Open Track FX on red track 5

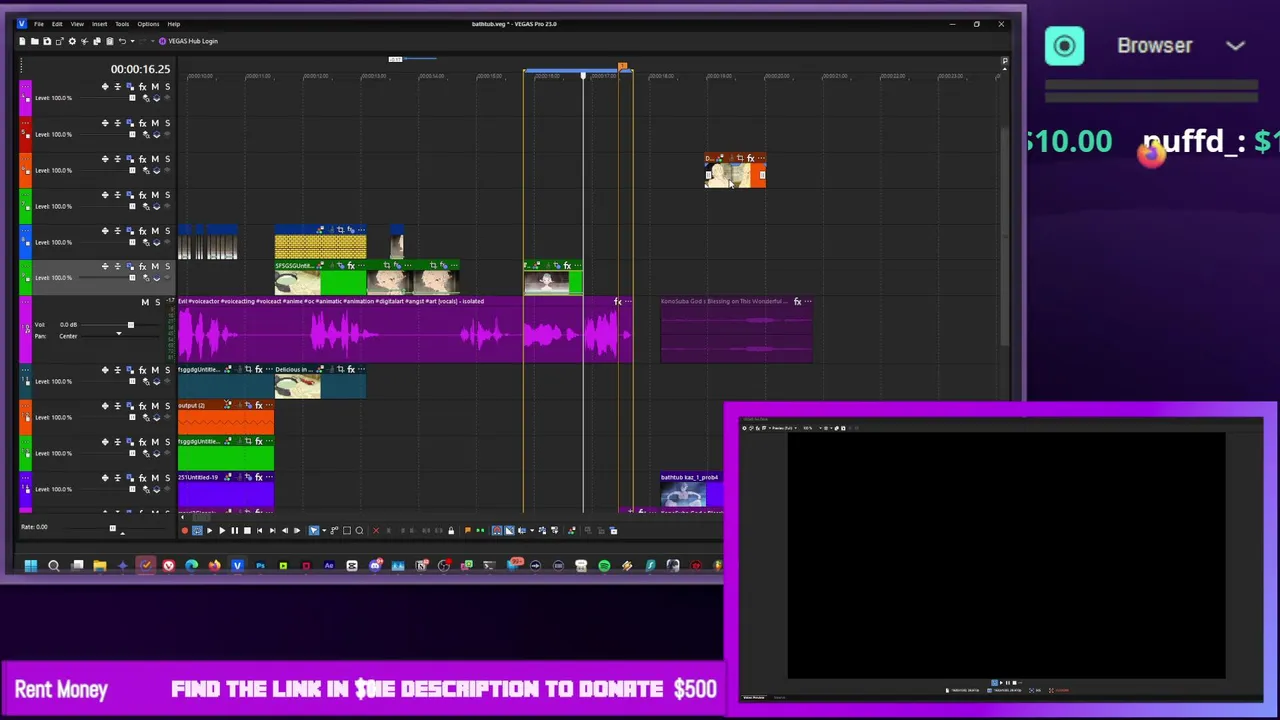click(142, 123)
